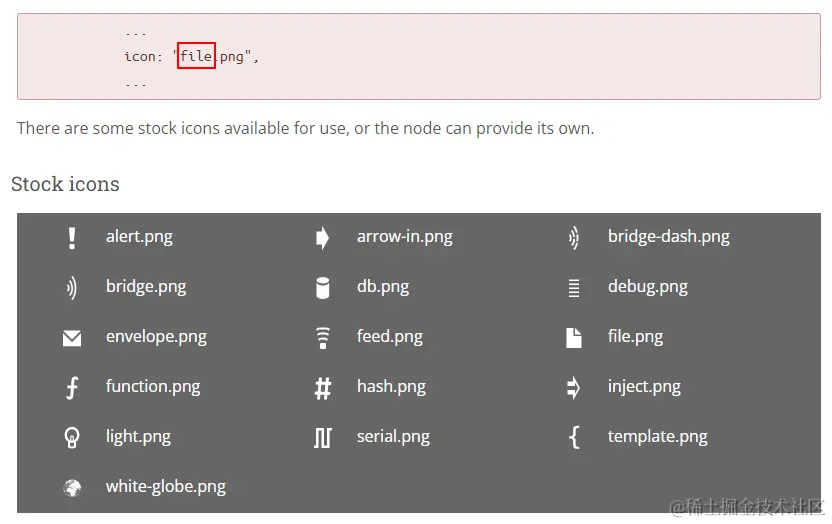Pick the inject arrow icon
This screenshot has width=832, height=524.
click(574, 388)
